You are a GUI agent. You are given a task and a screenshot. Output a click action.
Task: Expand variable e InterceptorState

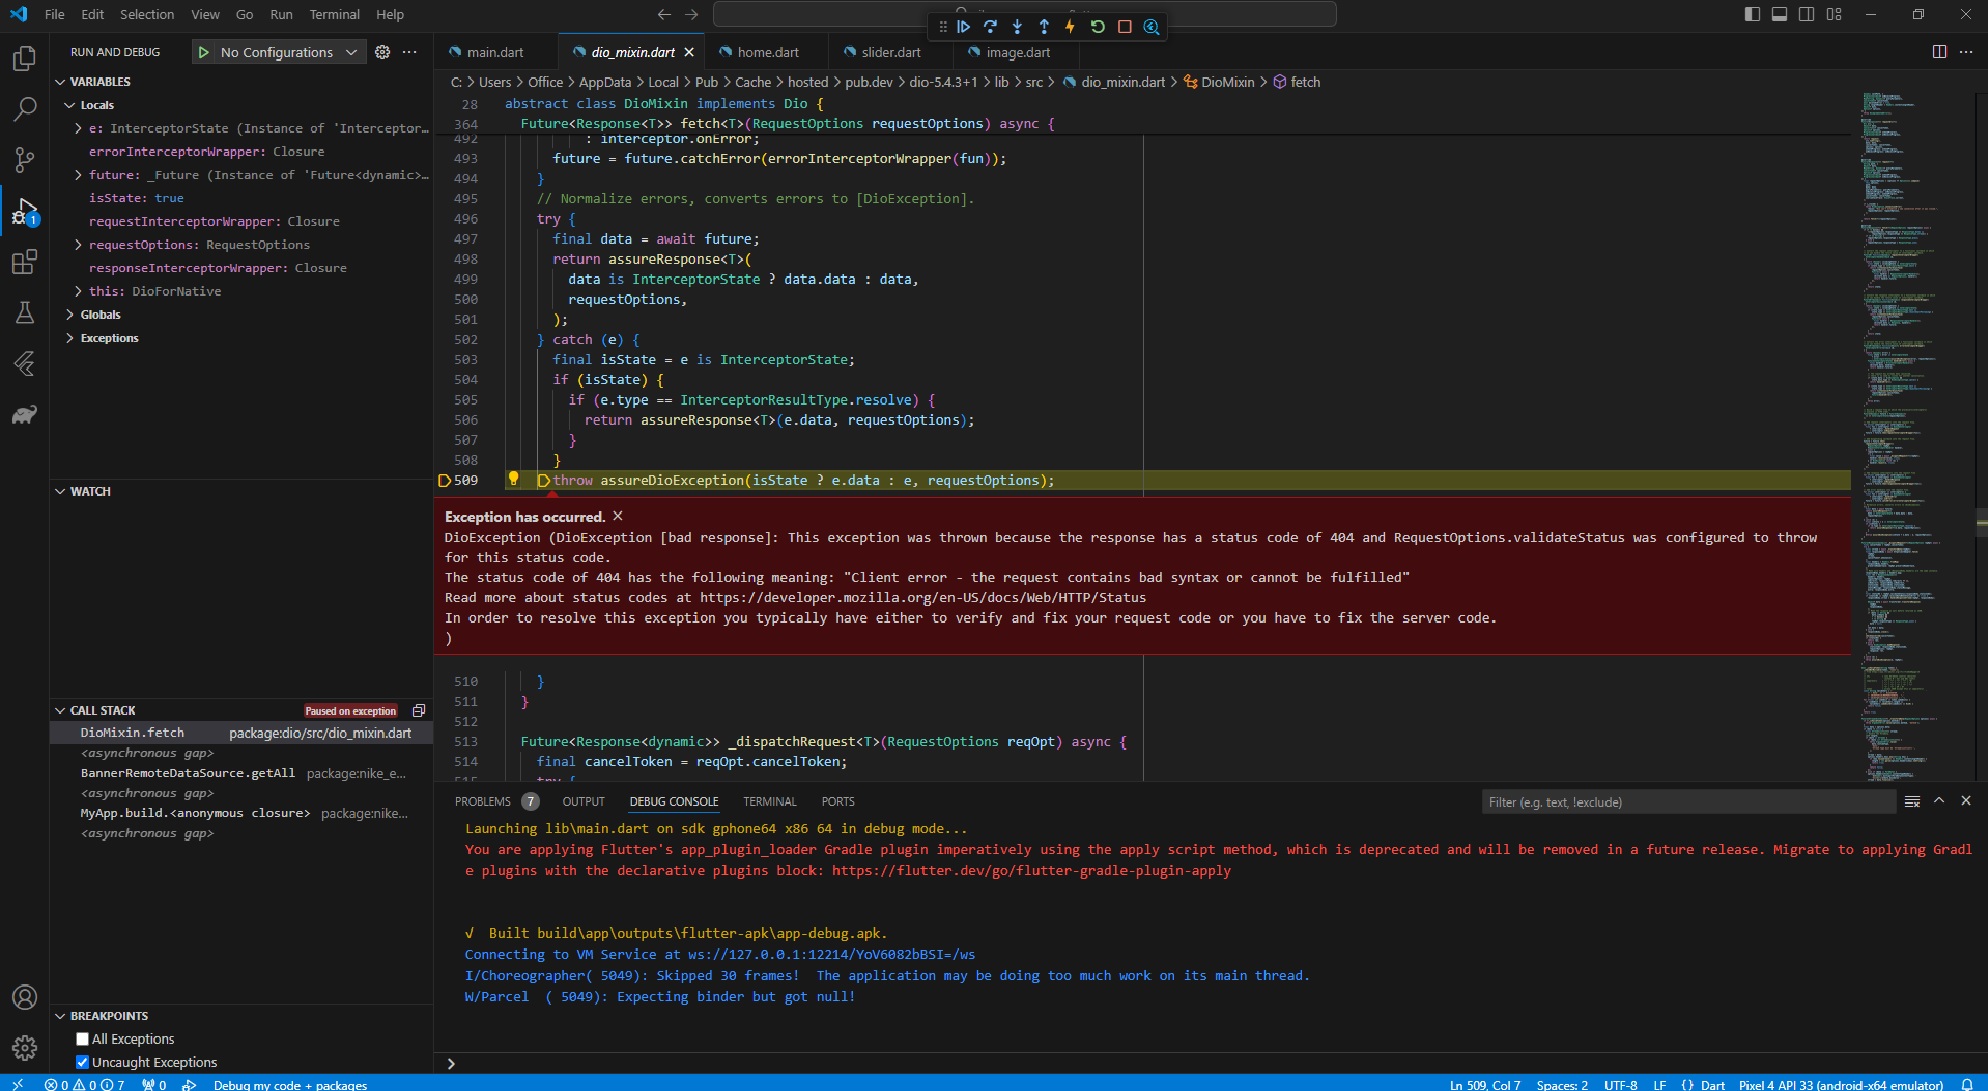78,128
